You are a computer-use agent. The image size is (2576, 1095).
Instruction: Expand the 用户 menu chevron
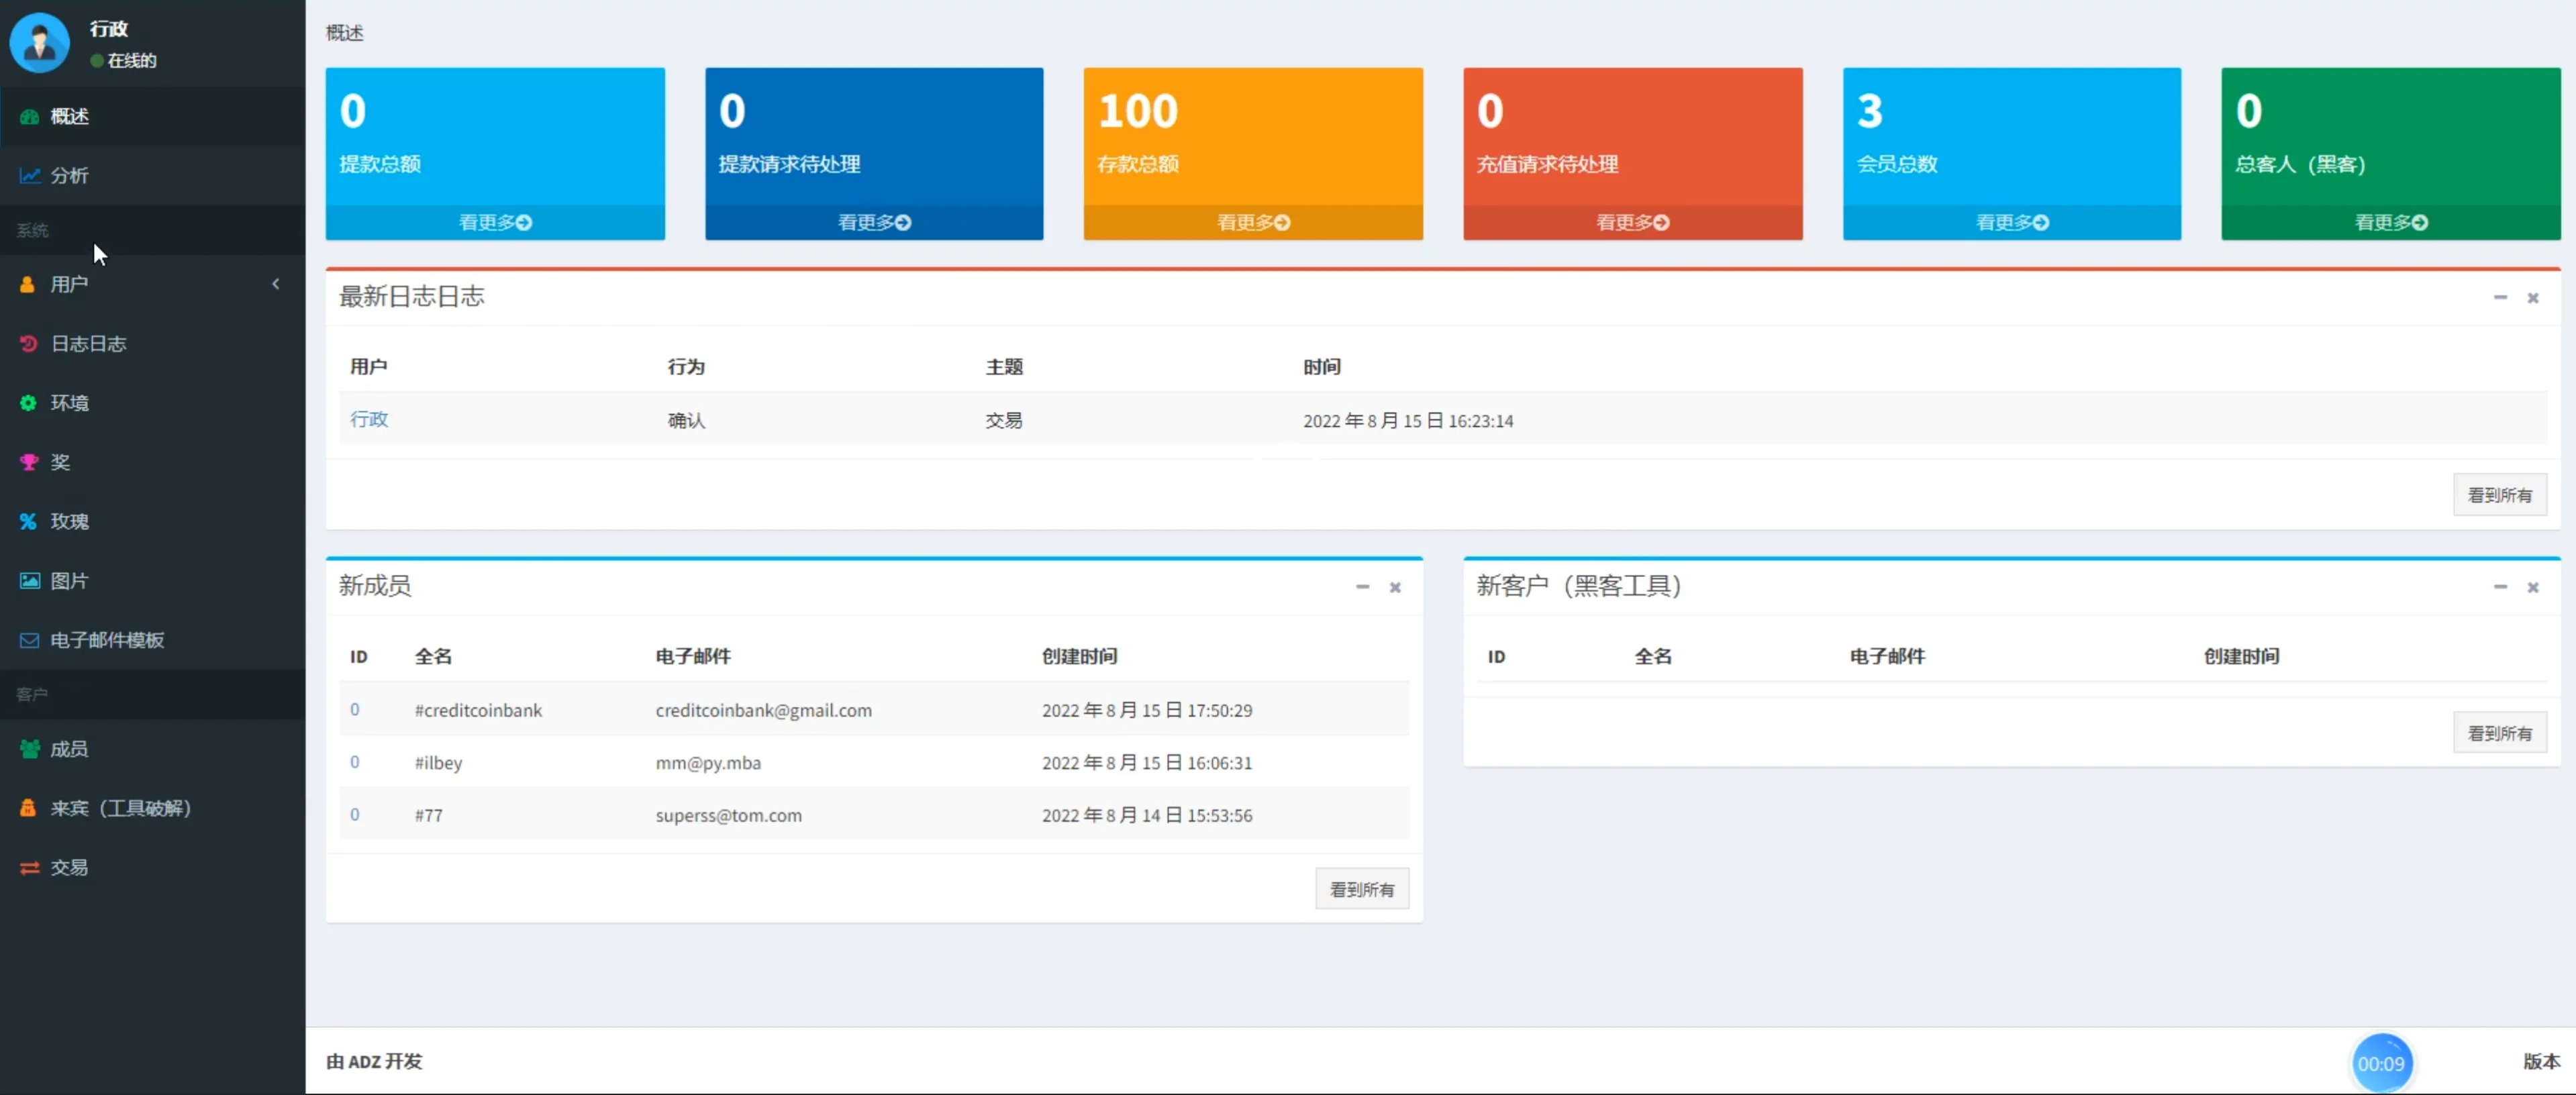pyautogui.click(x=276, y=284)
